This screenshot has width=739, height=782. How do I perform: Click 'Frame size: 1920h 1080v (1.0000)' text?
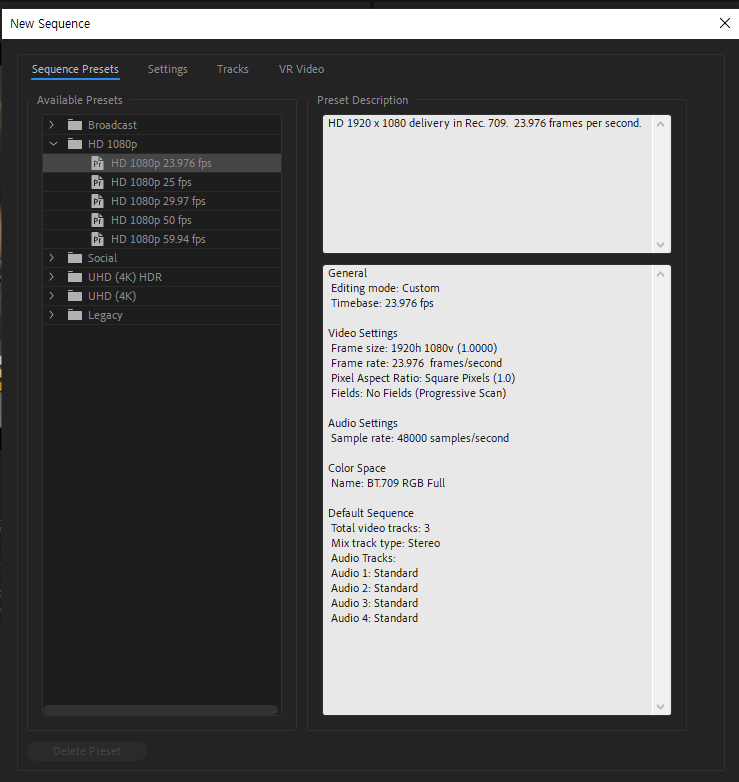coord(414,348)
